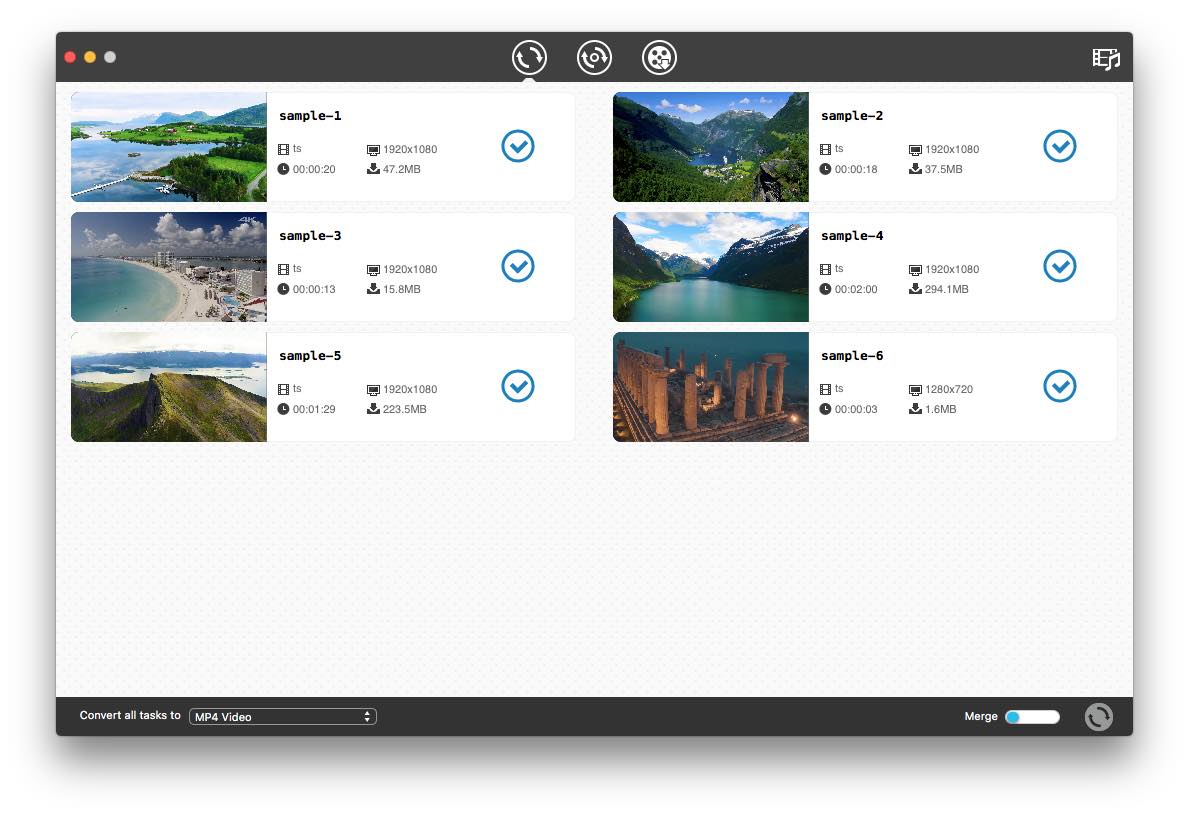Open the 'Convert all tasks to' dropdown
1189x816 pixels.
click(x=283, y=716)
